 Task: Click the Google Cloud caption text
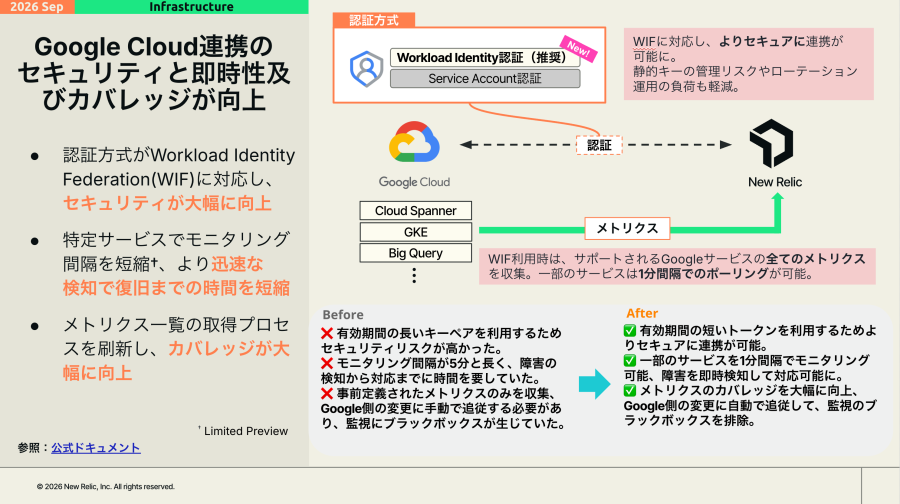(414, 182)
